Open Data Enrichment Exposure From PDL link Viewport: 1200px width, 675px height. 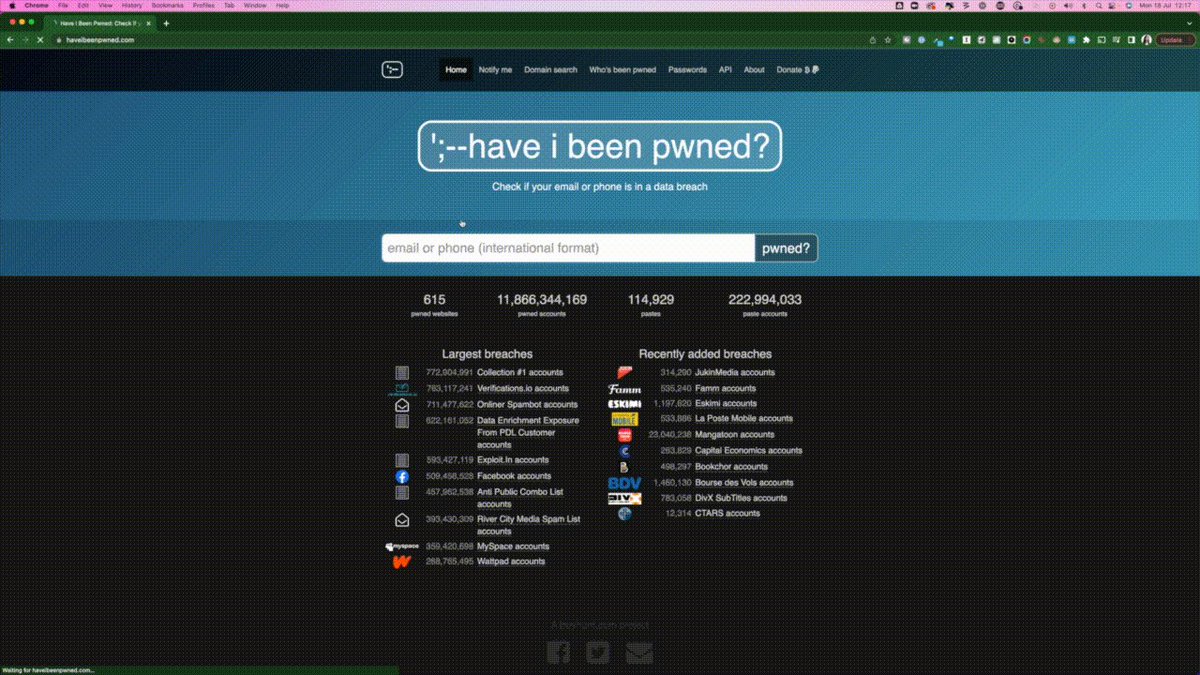528,433
